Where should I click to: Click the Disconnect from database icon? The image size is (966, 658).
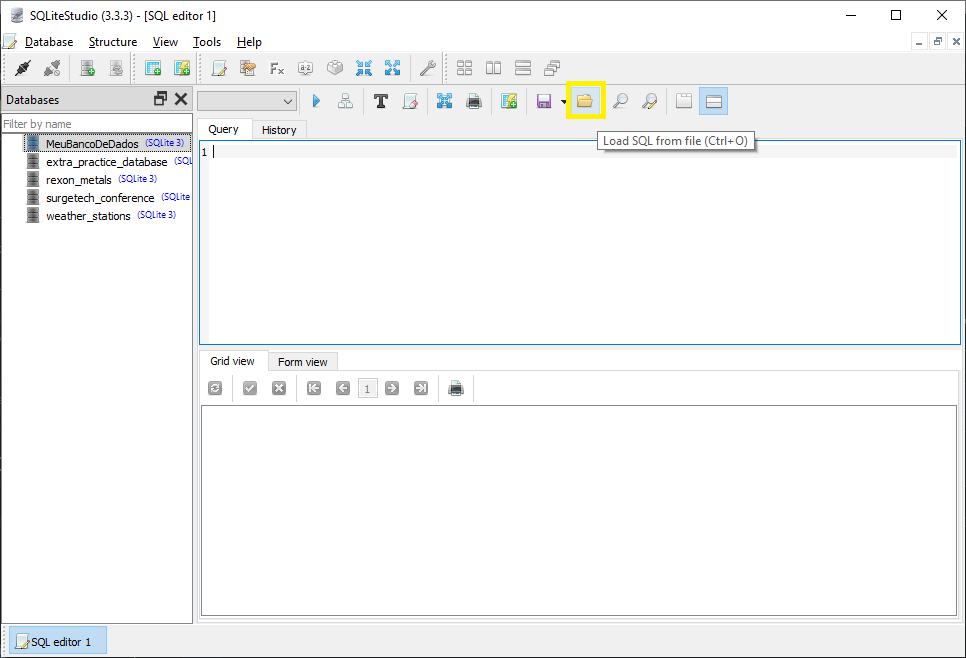click(x=52, y=68)
